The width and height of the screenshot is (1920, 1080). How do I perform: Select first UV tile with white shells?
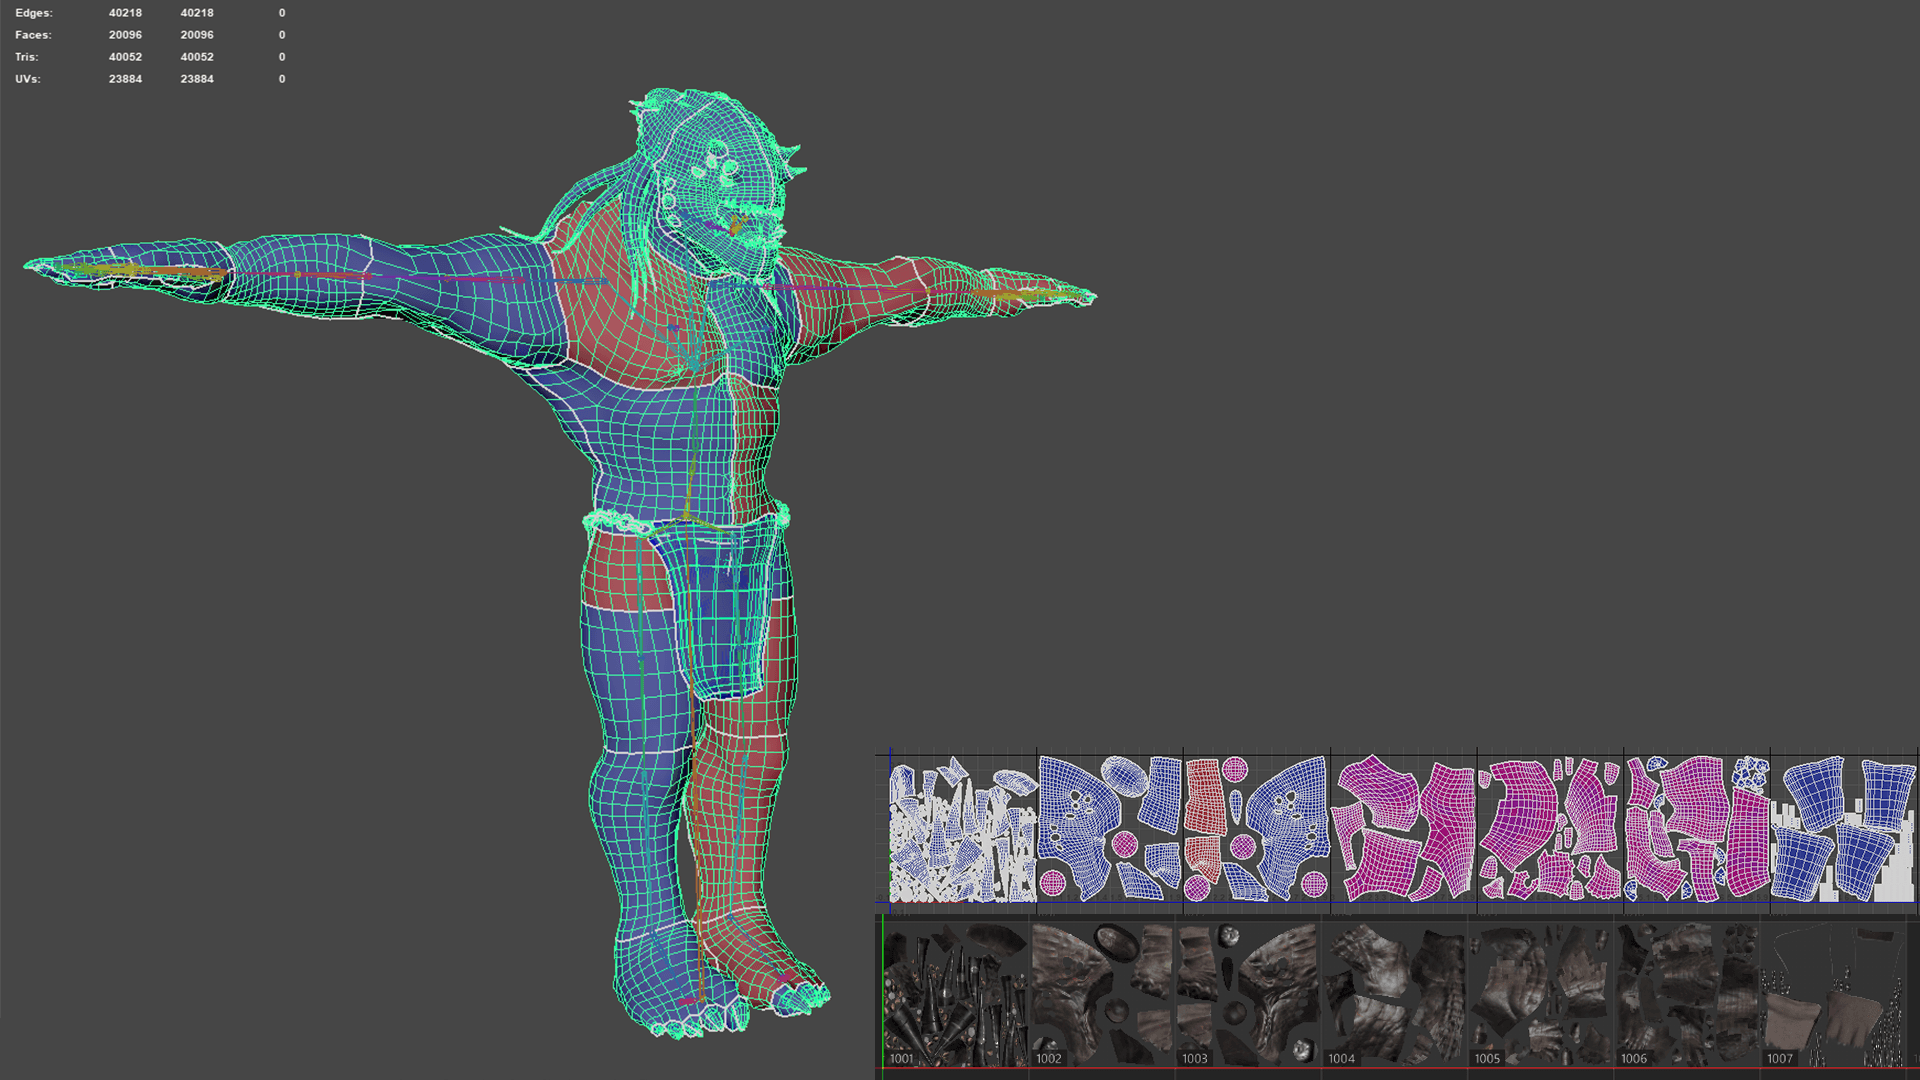click(x=962, y=829)
